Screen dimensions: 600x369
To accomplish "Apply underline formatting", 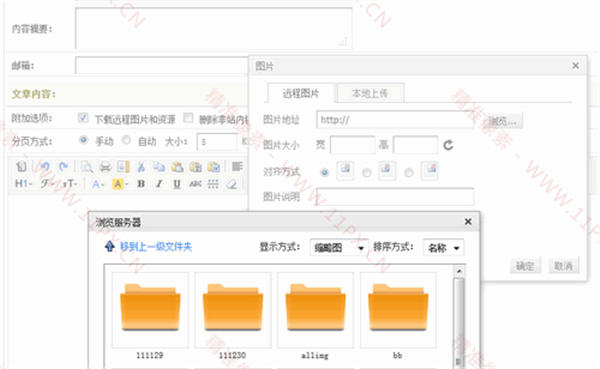I will click(177, 184).
